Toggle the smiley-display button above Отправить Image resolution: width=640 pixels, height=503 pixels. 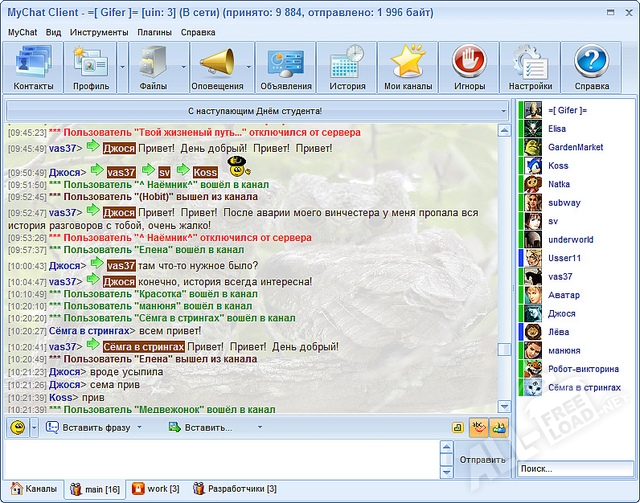[478, 428]
